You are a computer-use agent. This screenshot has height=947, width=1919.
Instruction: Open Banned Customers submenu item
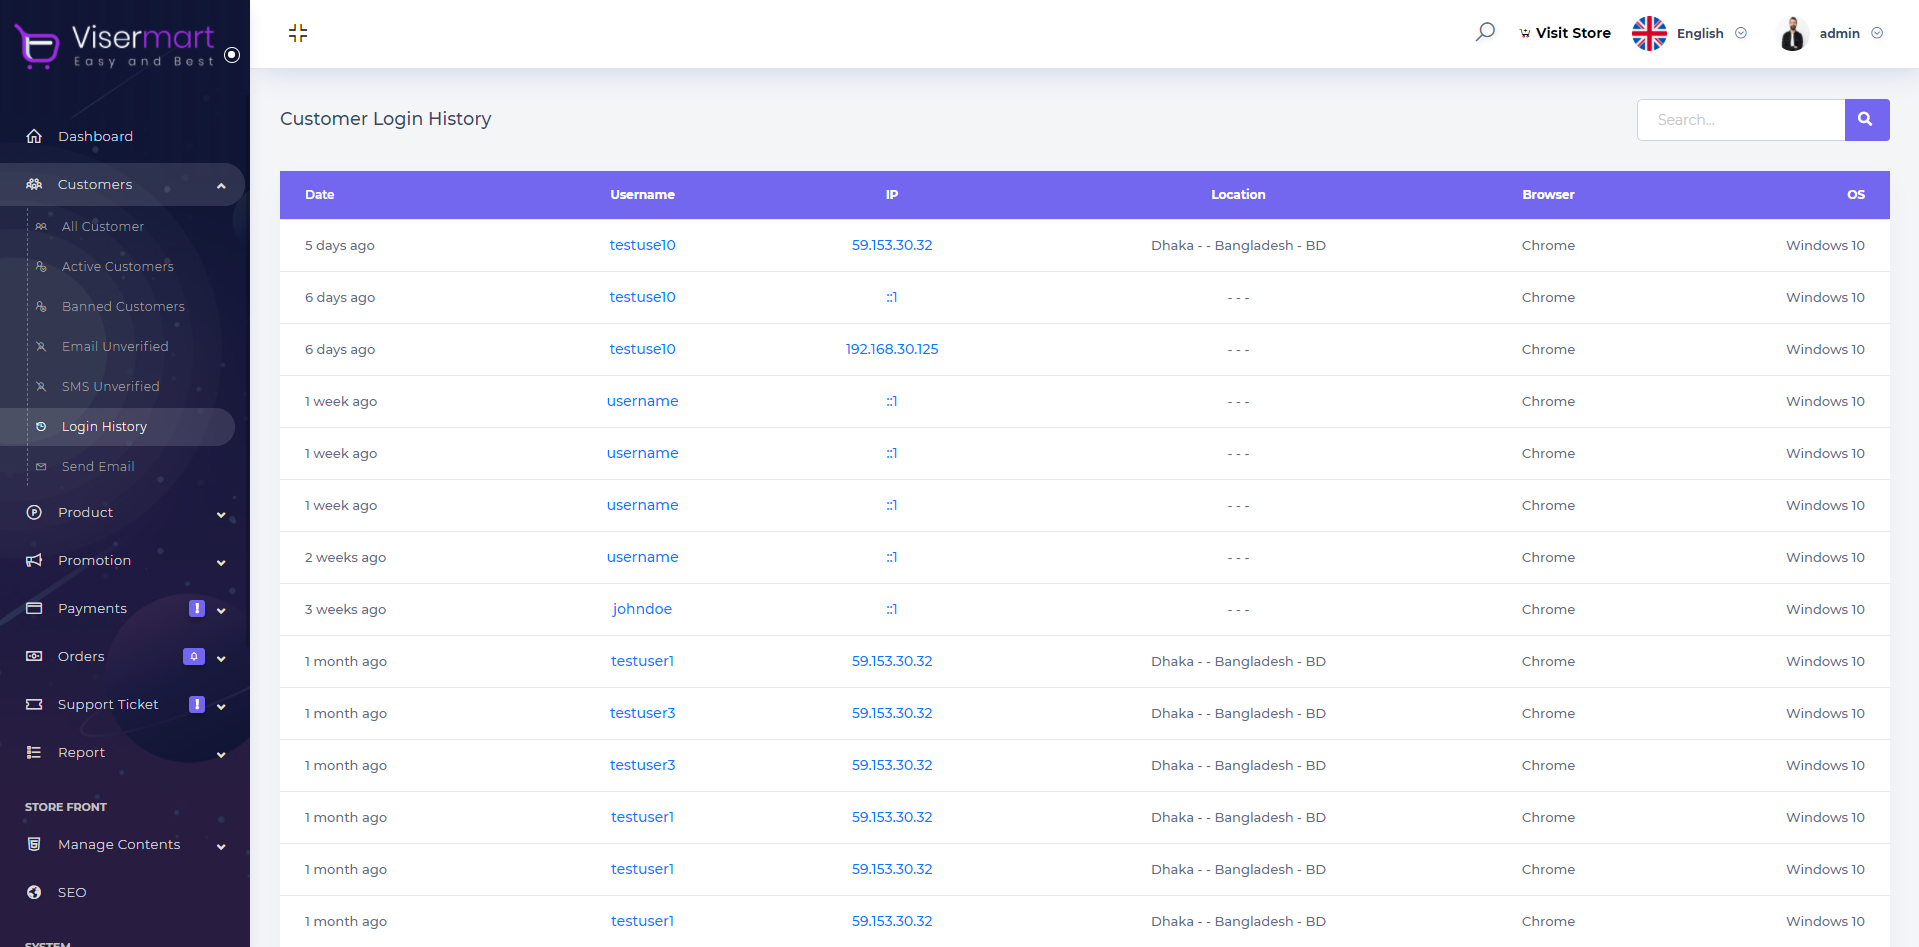click(123, 306)
